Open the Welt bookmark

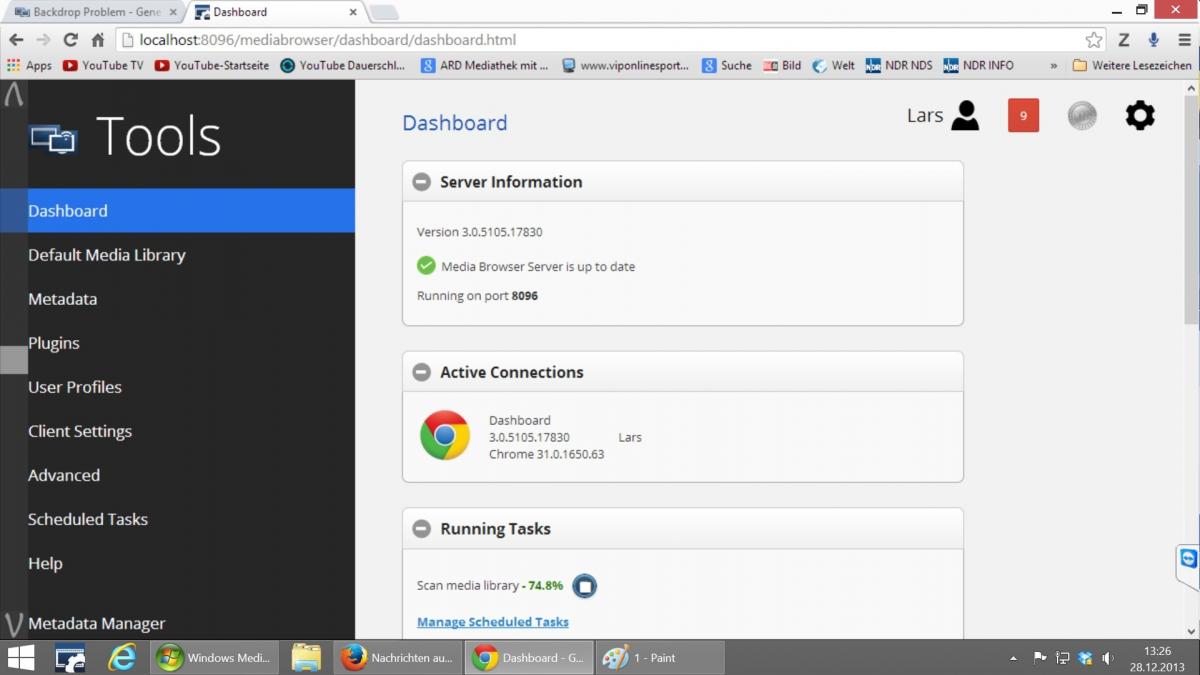pos(834,65)
